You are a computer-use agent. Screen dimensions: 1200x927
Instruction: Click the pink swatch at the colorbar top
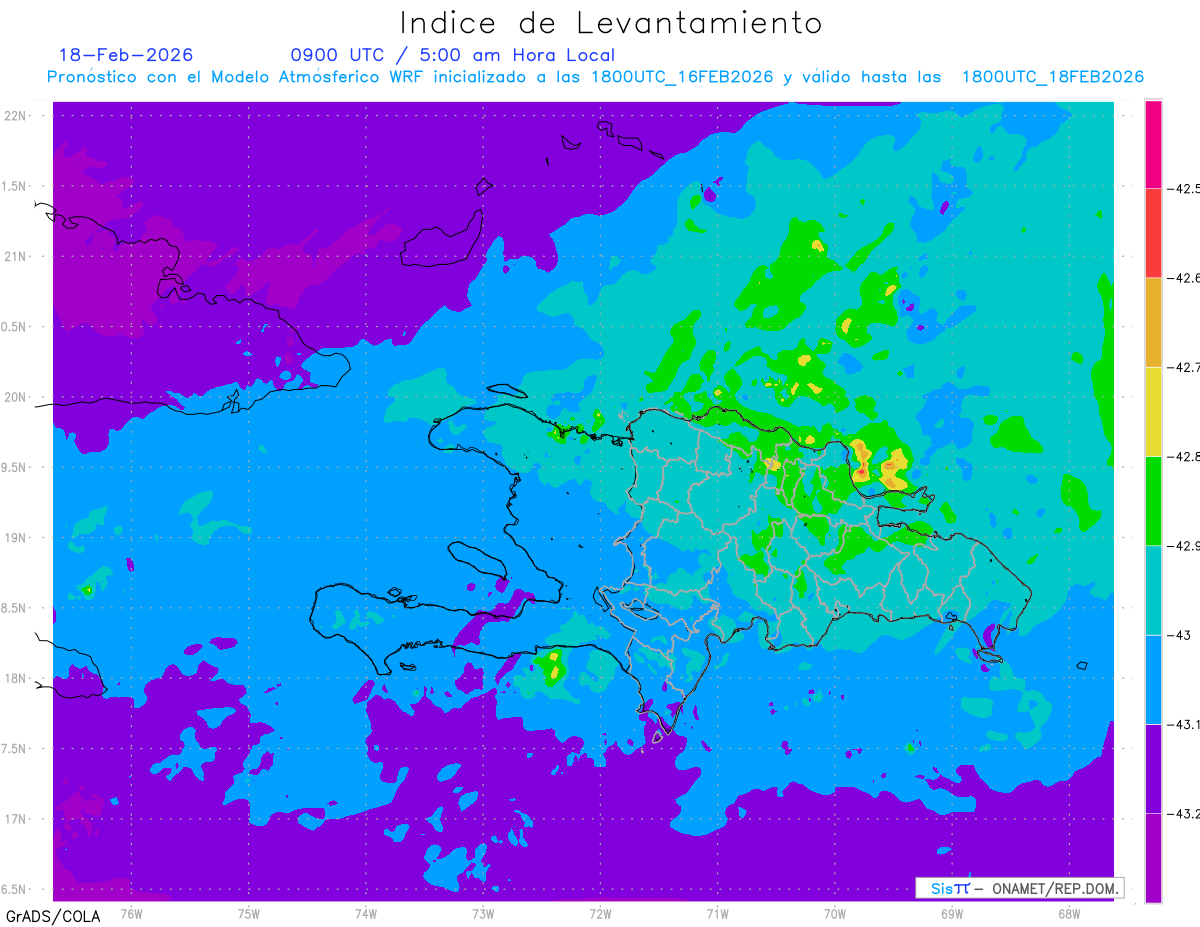(1153, 144)
